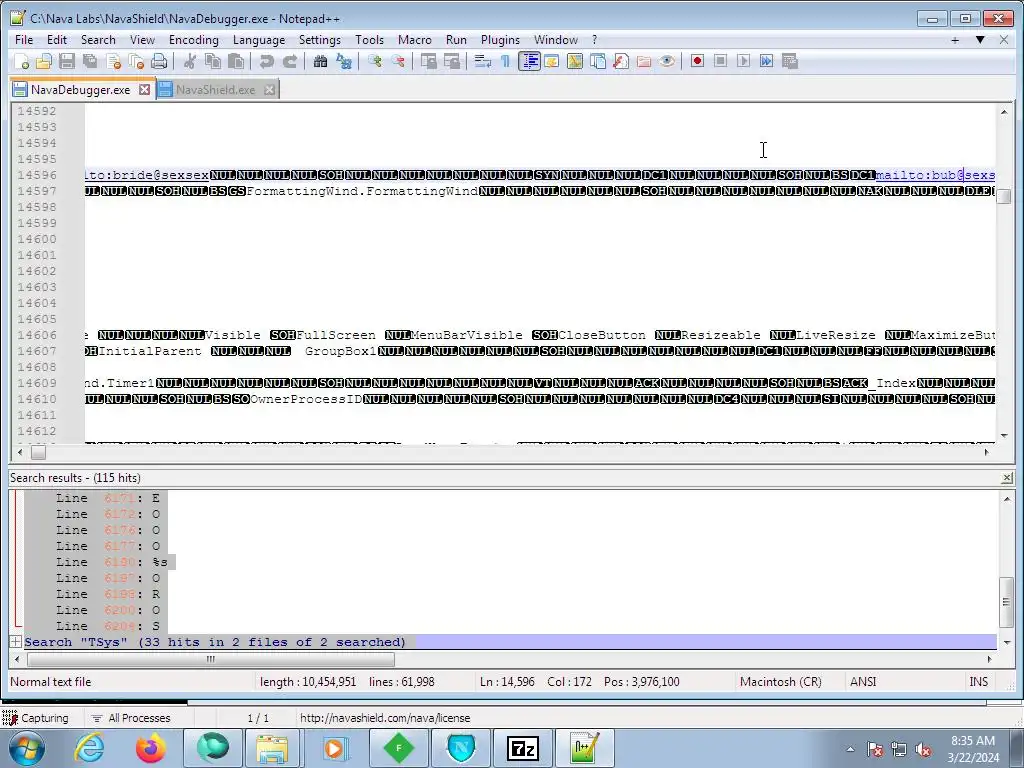
Task: Open the File menu
Action: coord(24,40)
